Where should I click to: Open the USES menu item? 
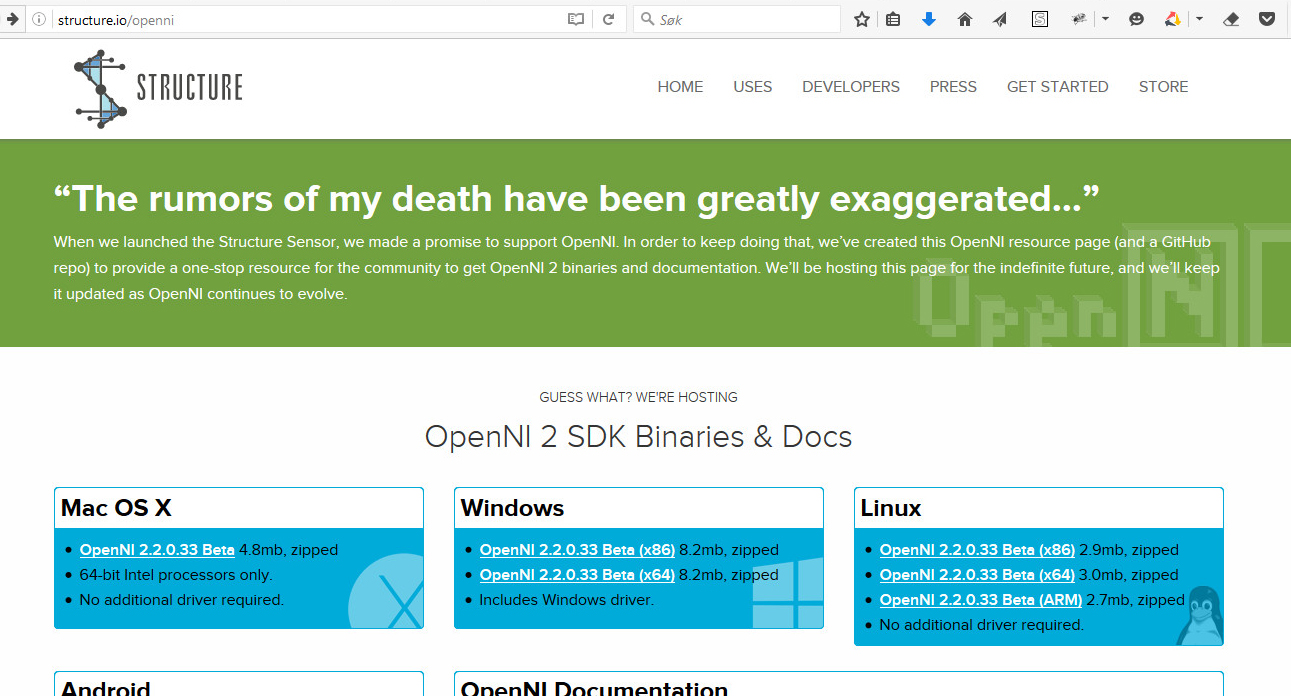(752, 87)
